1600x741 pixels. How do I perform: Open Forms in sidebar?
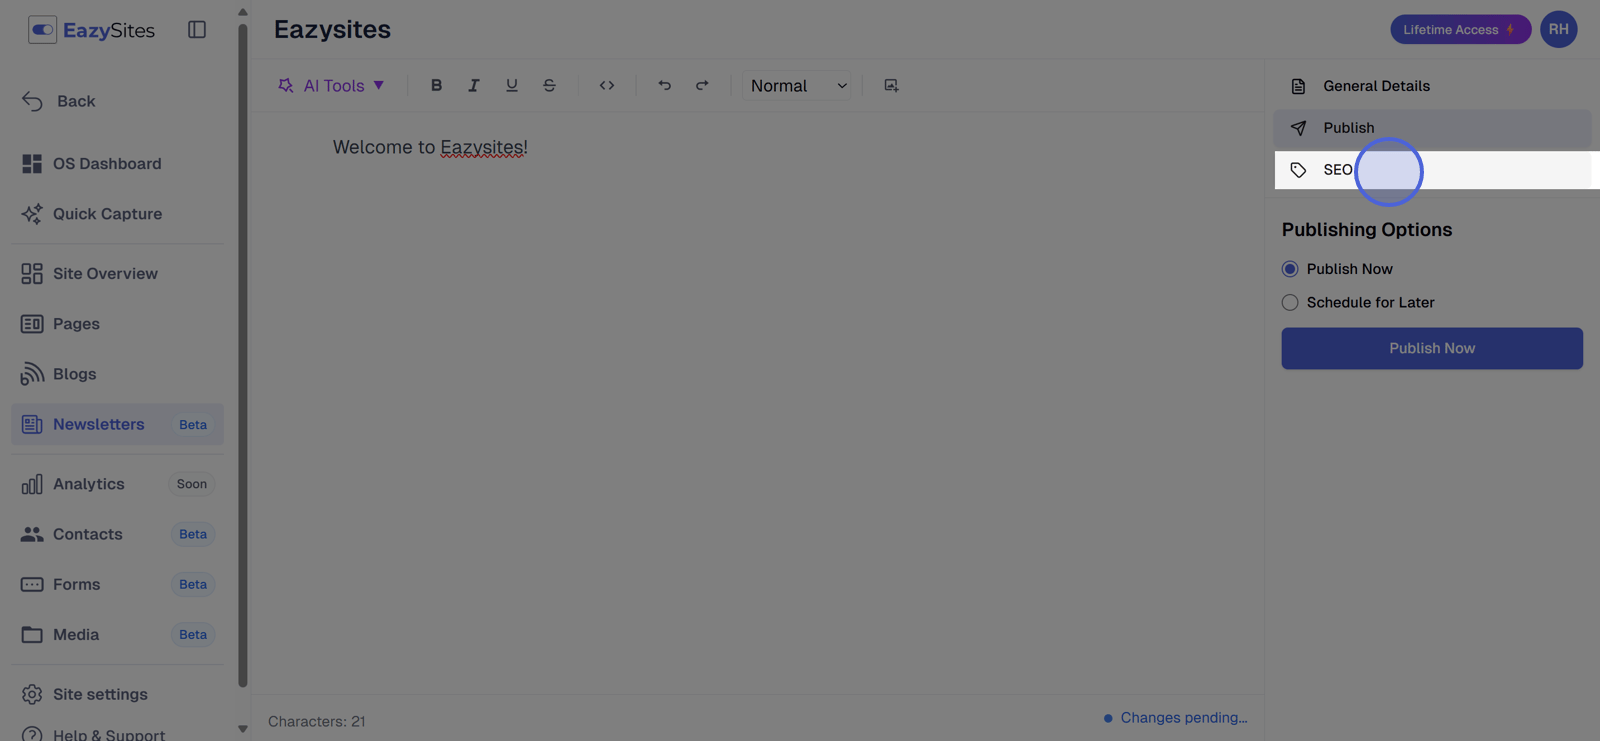(x=117, y=584)
